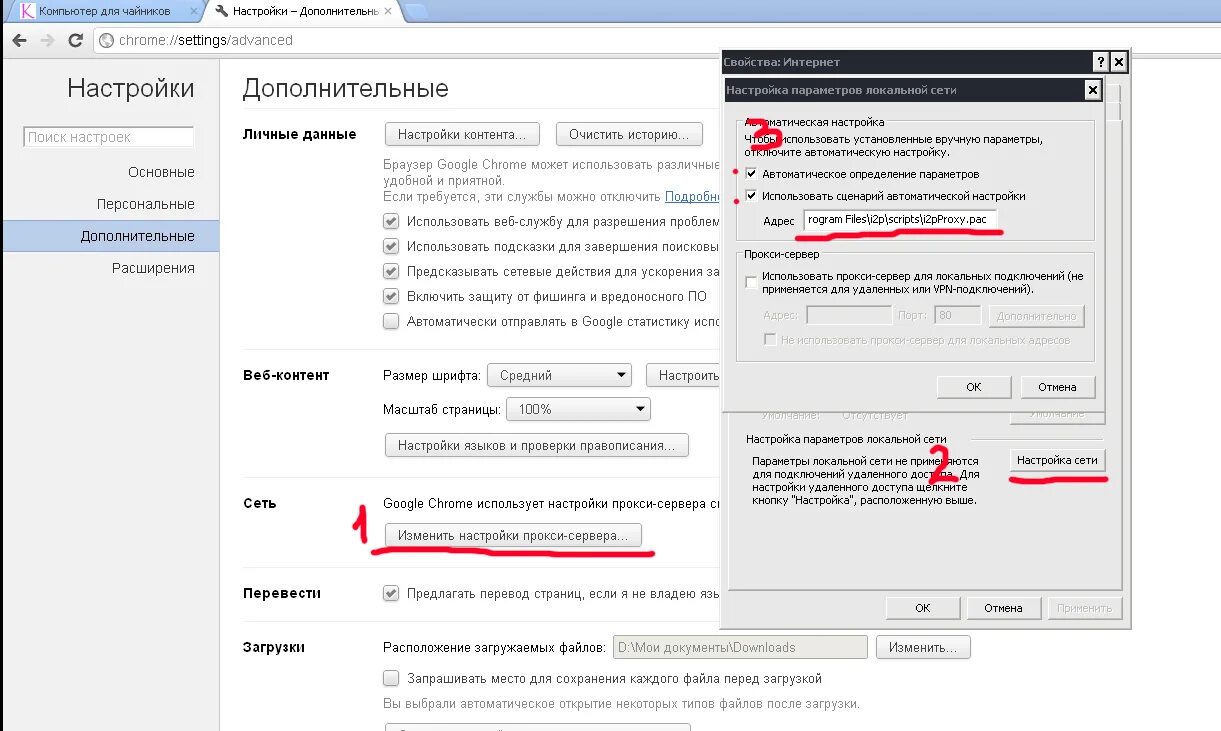This screenshot has height=731, width=1221.
Task: Open the Основные settings section
Action: click(x=161, y=172)
